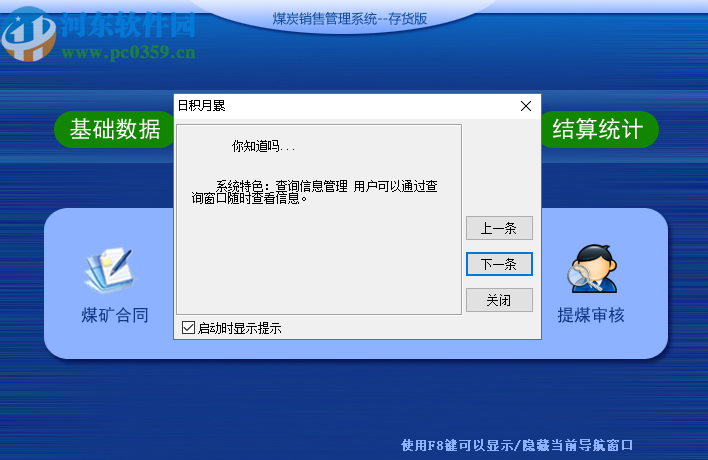The width and height of the screenshot is (708, 460).
Task: Click the 煤炭销售管理系统--存货版 title text
Action: [x=350, y=19]
